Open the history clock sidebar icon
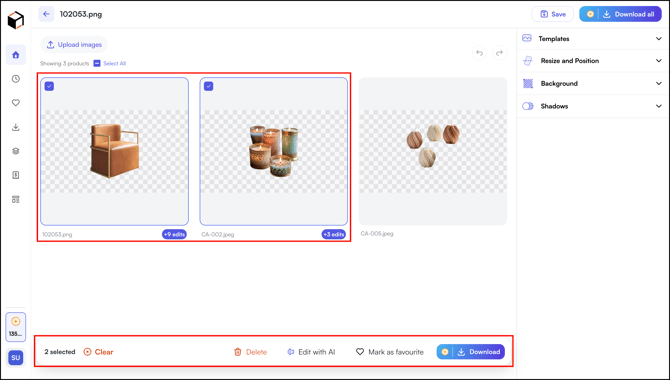670x380 pixels. click(16, 79)
